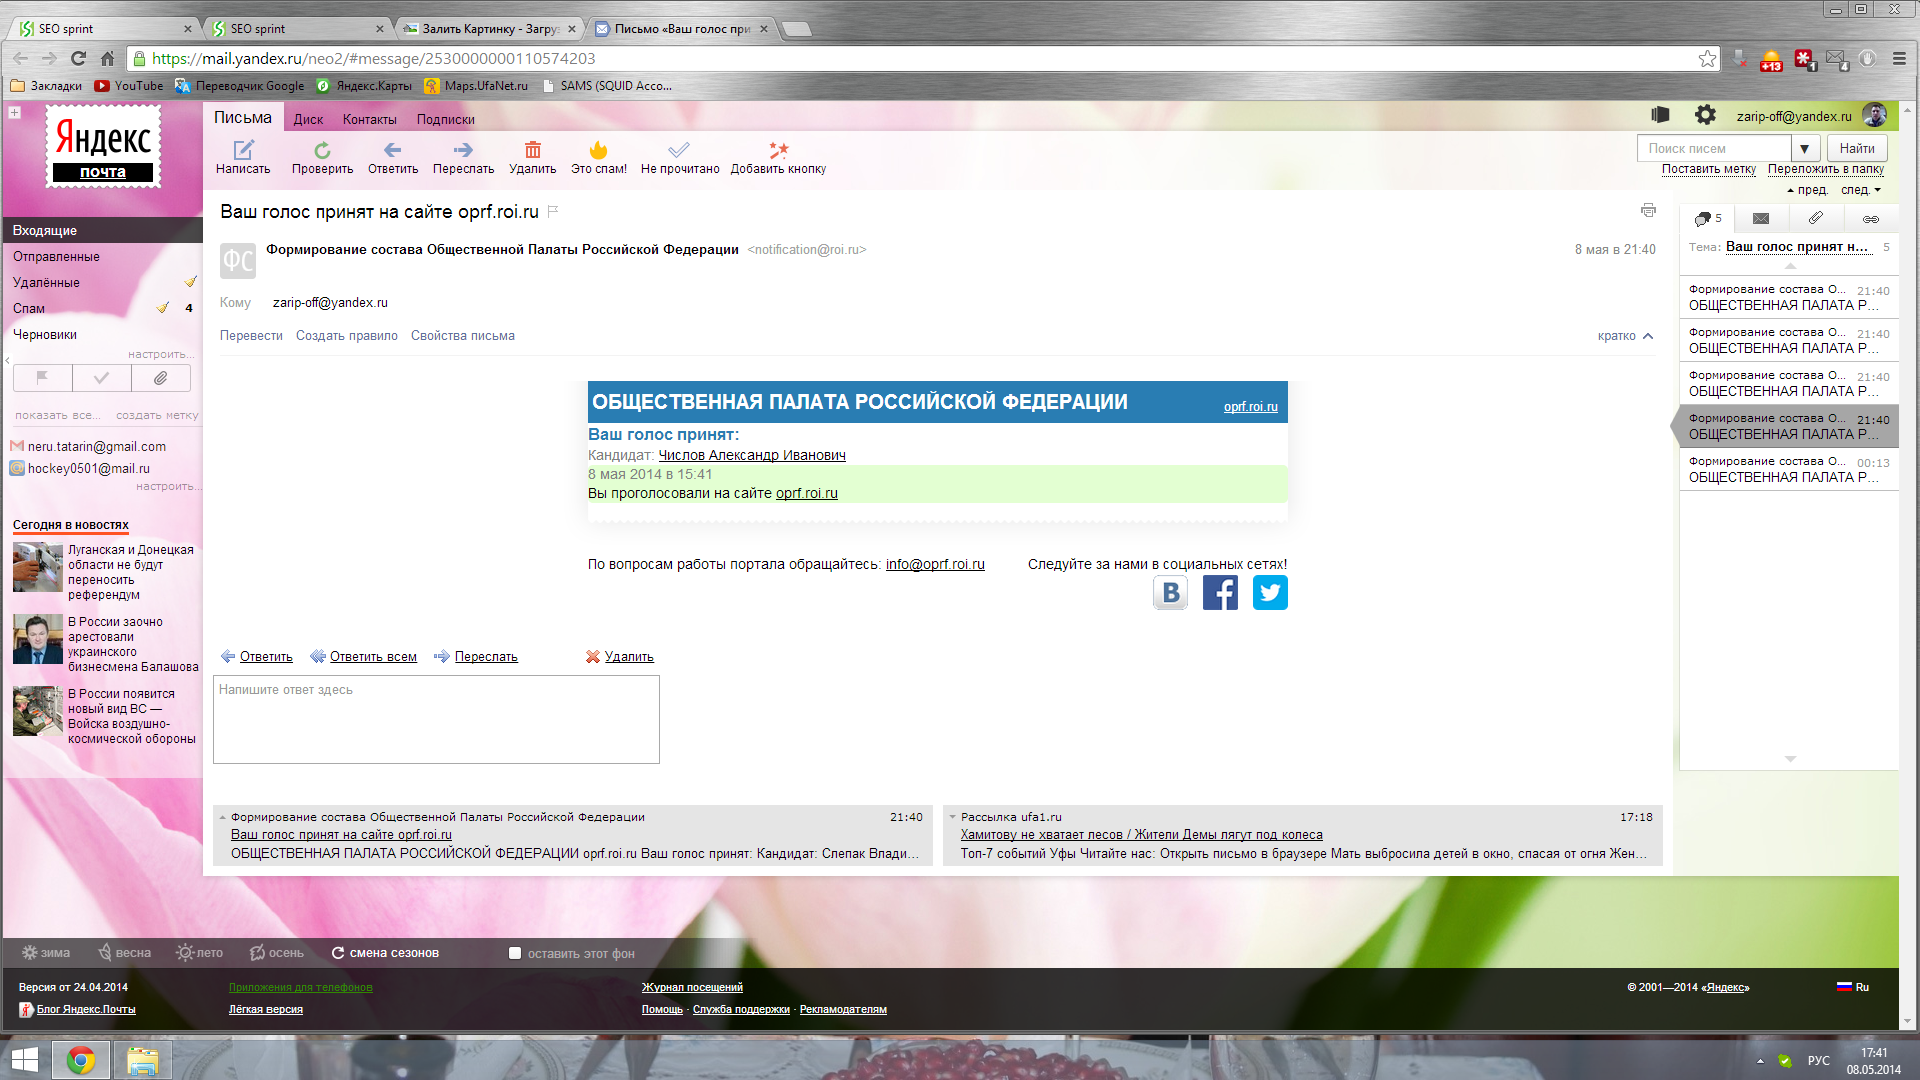Toggle the flagged filter button in the sidebar

[42, 378]
